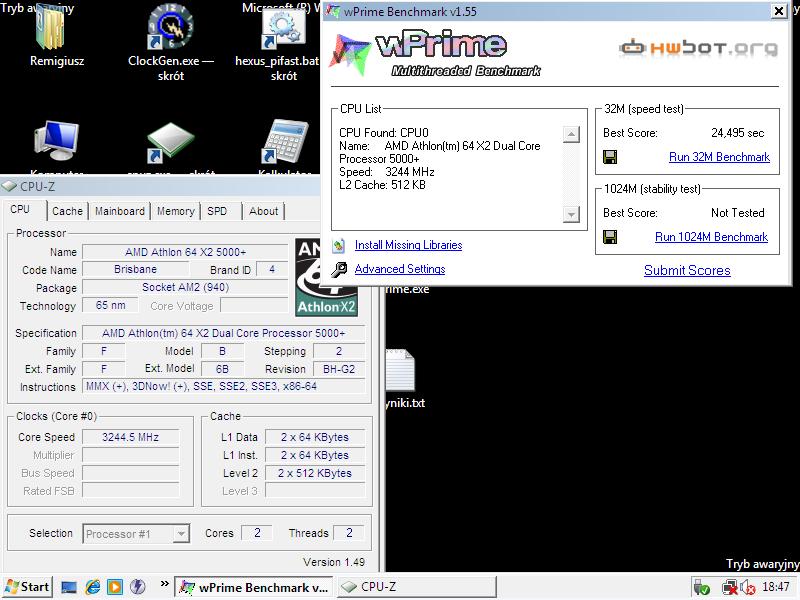Viewport: 800px width, 600px height.
Task: Open ClockGen.exe shortcut on desktop
Action: pos(170,27)
